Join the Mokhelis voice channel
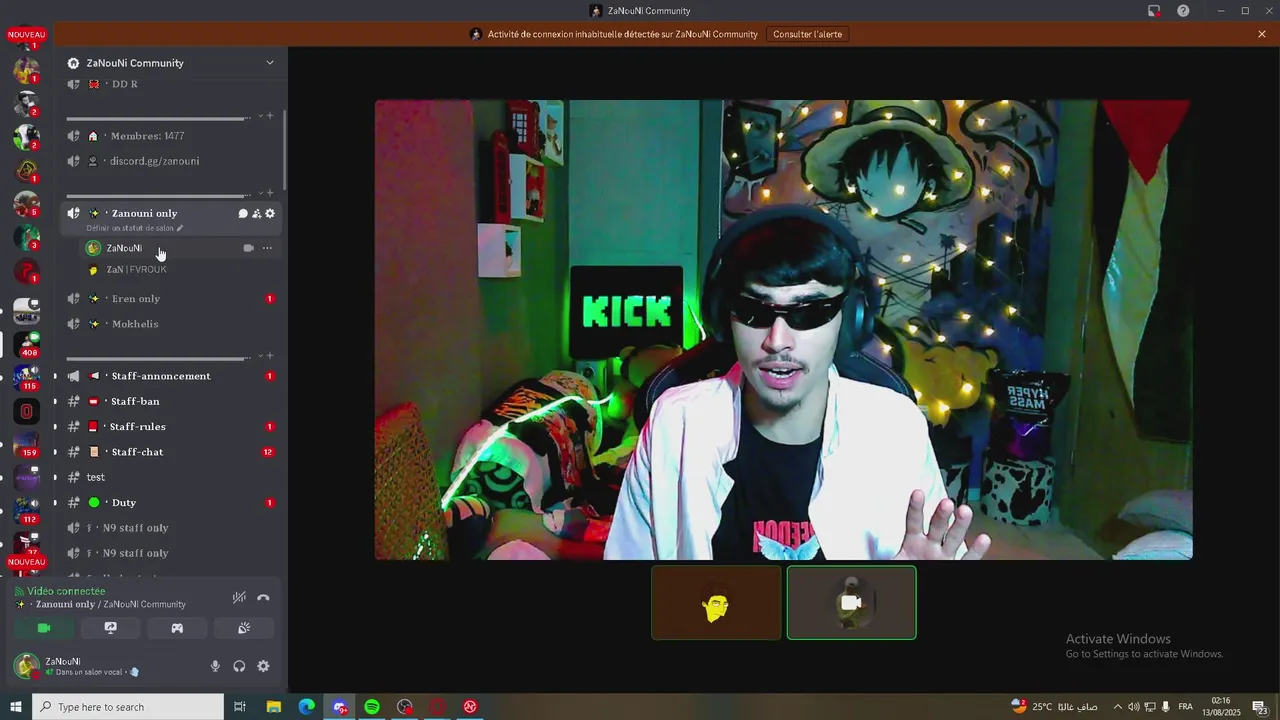Viewport: 1280px width, 720px height. click(x=170, y=324)
